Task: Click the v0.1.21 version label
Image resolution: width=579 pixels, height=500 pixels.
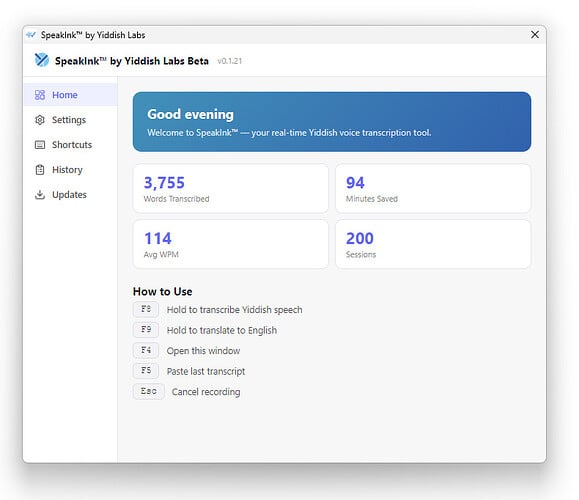Action: [x=230, y=61]
